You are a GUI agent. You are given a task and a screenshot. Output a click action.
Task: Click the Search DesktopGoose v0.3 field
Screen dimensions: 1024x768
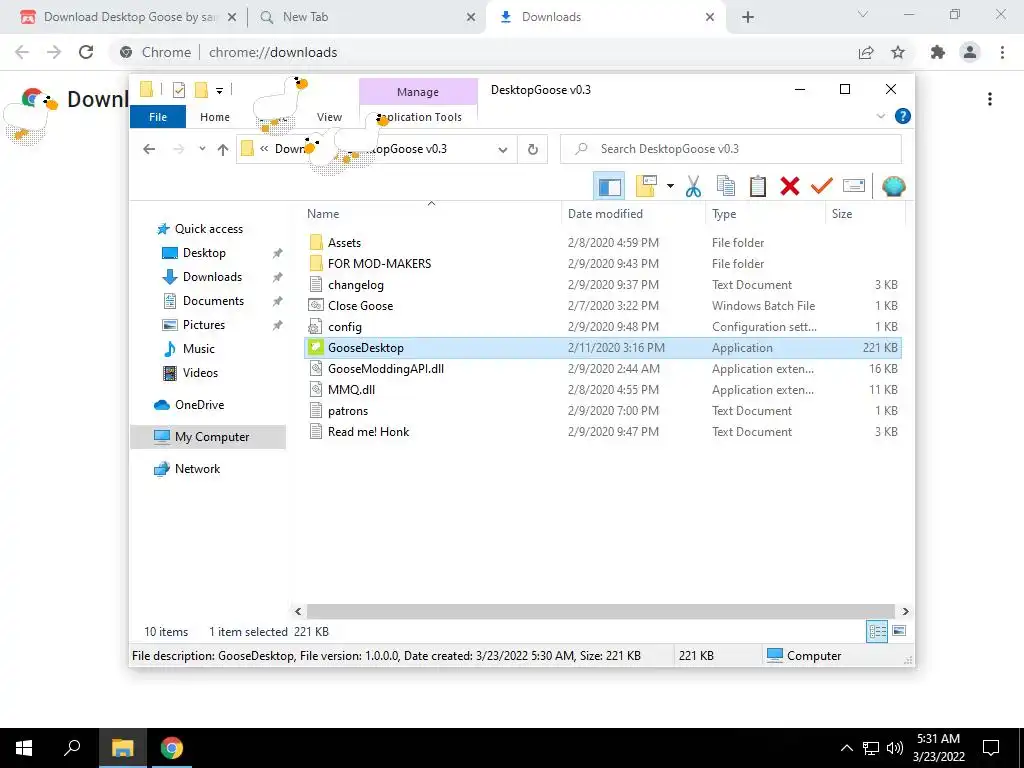[x=731, y=149]
